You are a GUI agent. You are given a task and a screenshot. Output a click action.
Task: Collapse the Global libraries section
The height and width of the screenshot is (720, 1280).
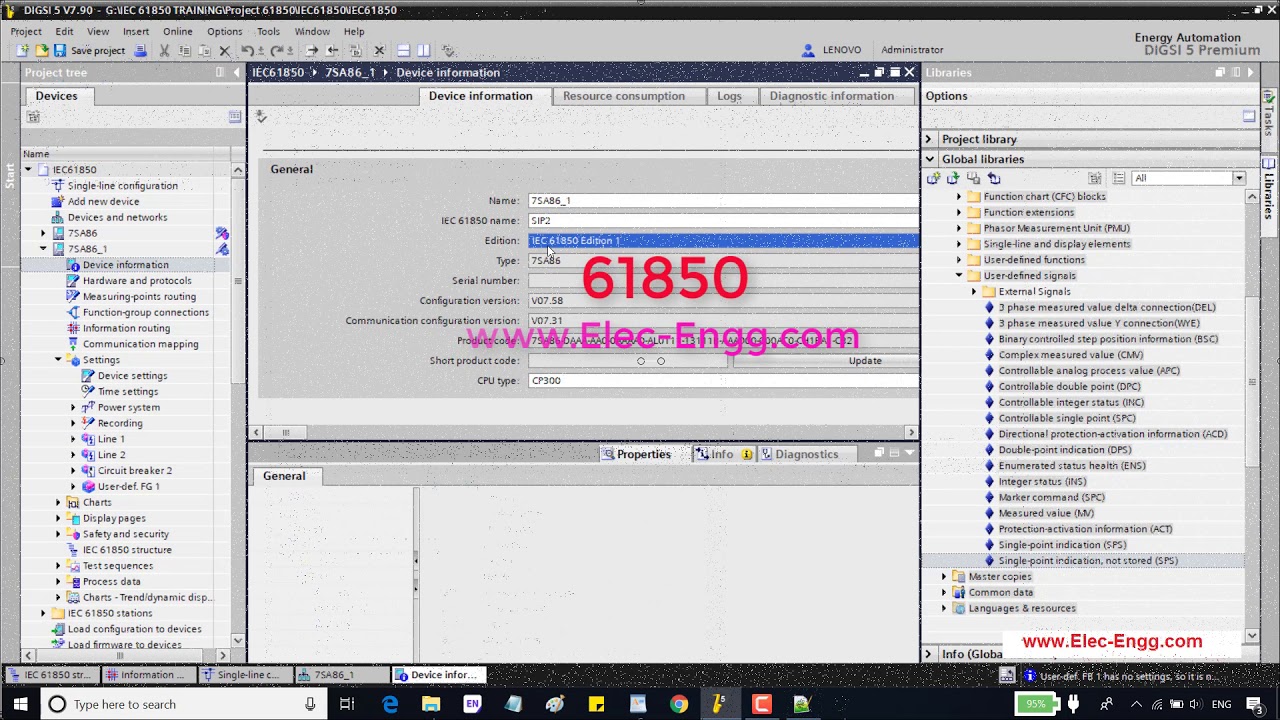point(929,159)
